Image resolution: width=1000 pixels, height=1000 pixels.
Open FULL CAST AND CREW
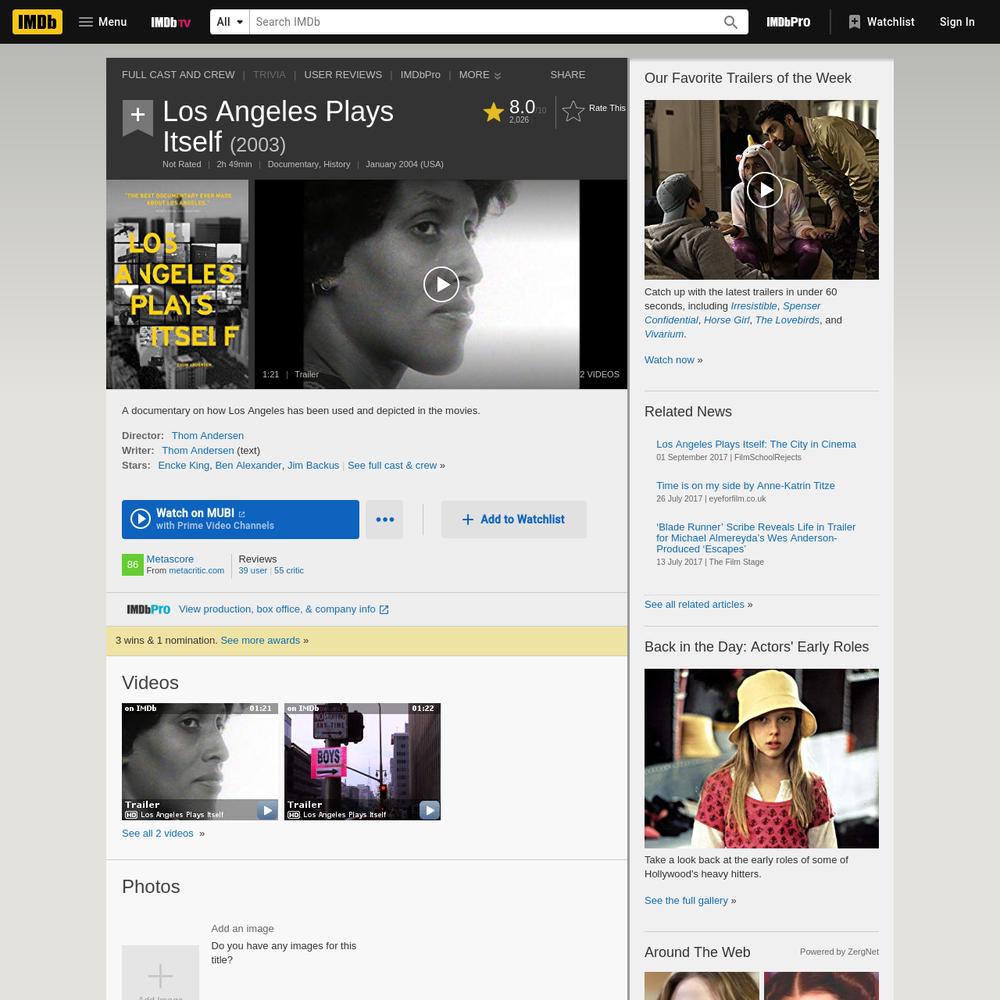coord(178,75)
